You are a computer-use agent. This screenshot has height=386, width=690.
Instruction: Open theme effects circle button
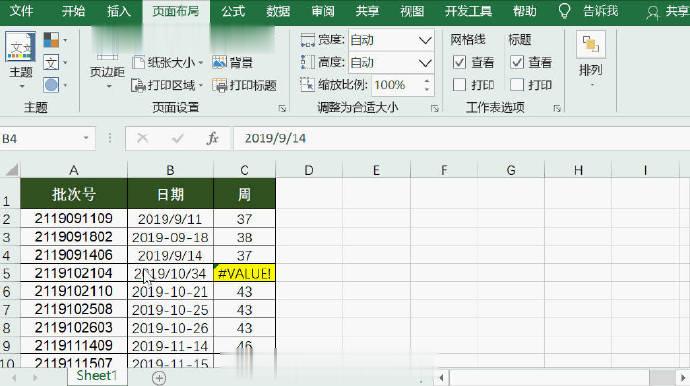55,85
